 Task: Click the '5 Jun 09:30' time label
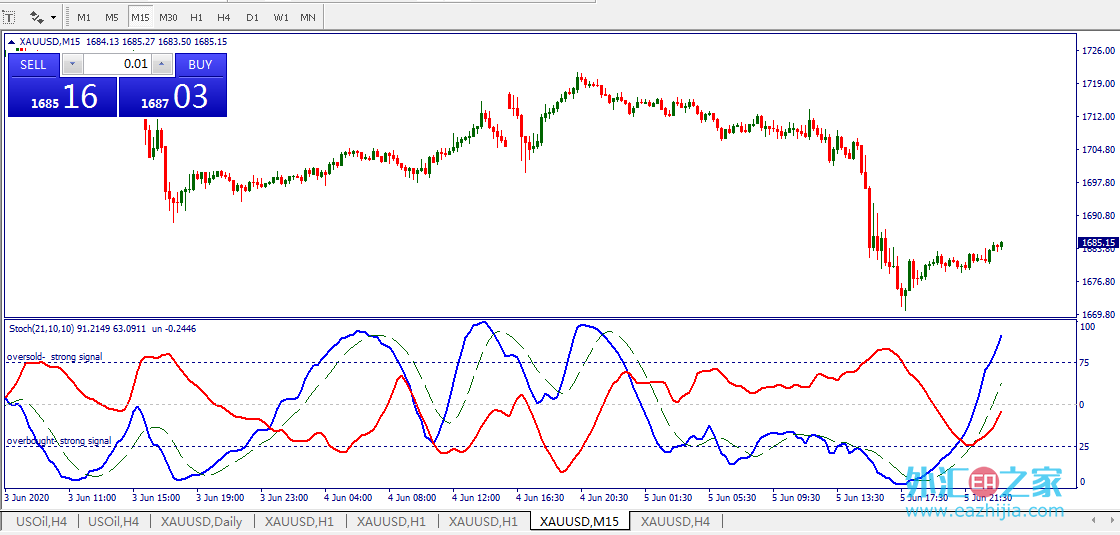pos(797,497)
